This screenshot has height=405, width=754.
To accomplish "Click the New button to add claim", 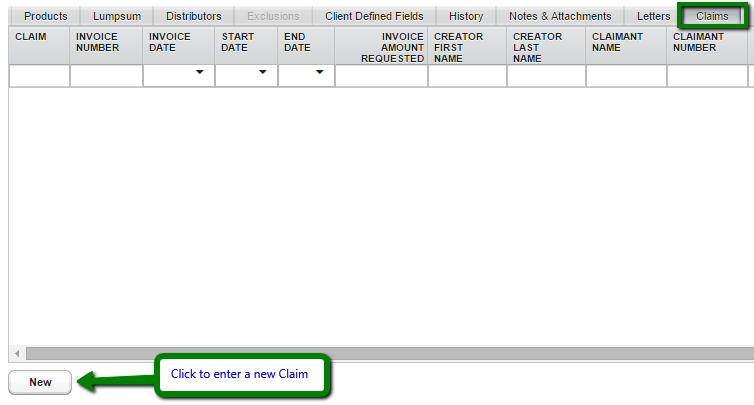I will pos(40,382).
